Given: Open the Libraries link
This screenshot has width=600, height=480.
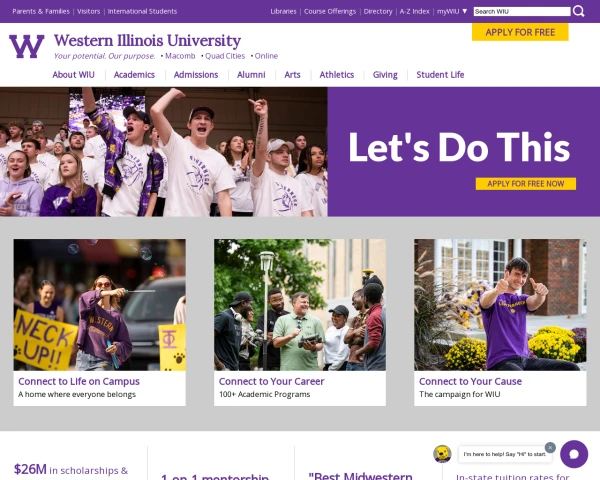Looking at the screenshot, I should [283, 11].
